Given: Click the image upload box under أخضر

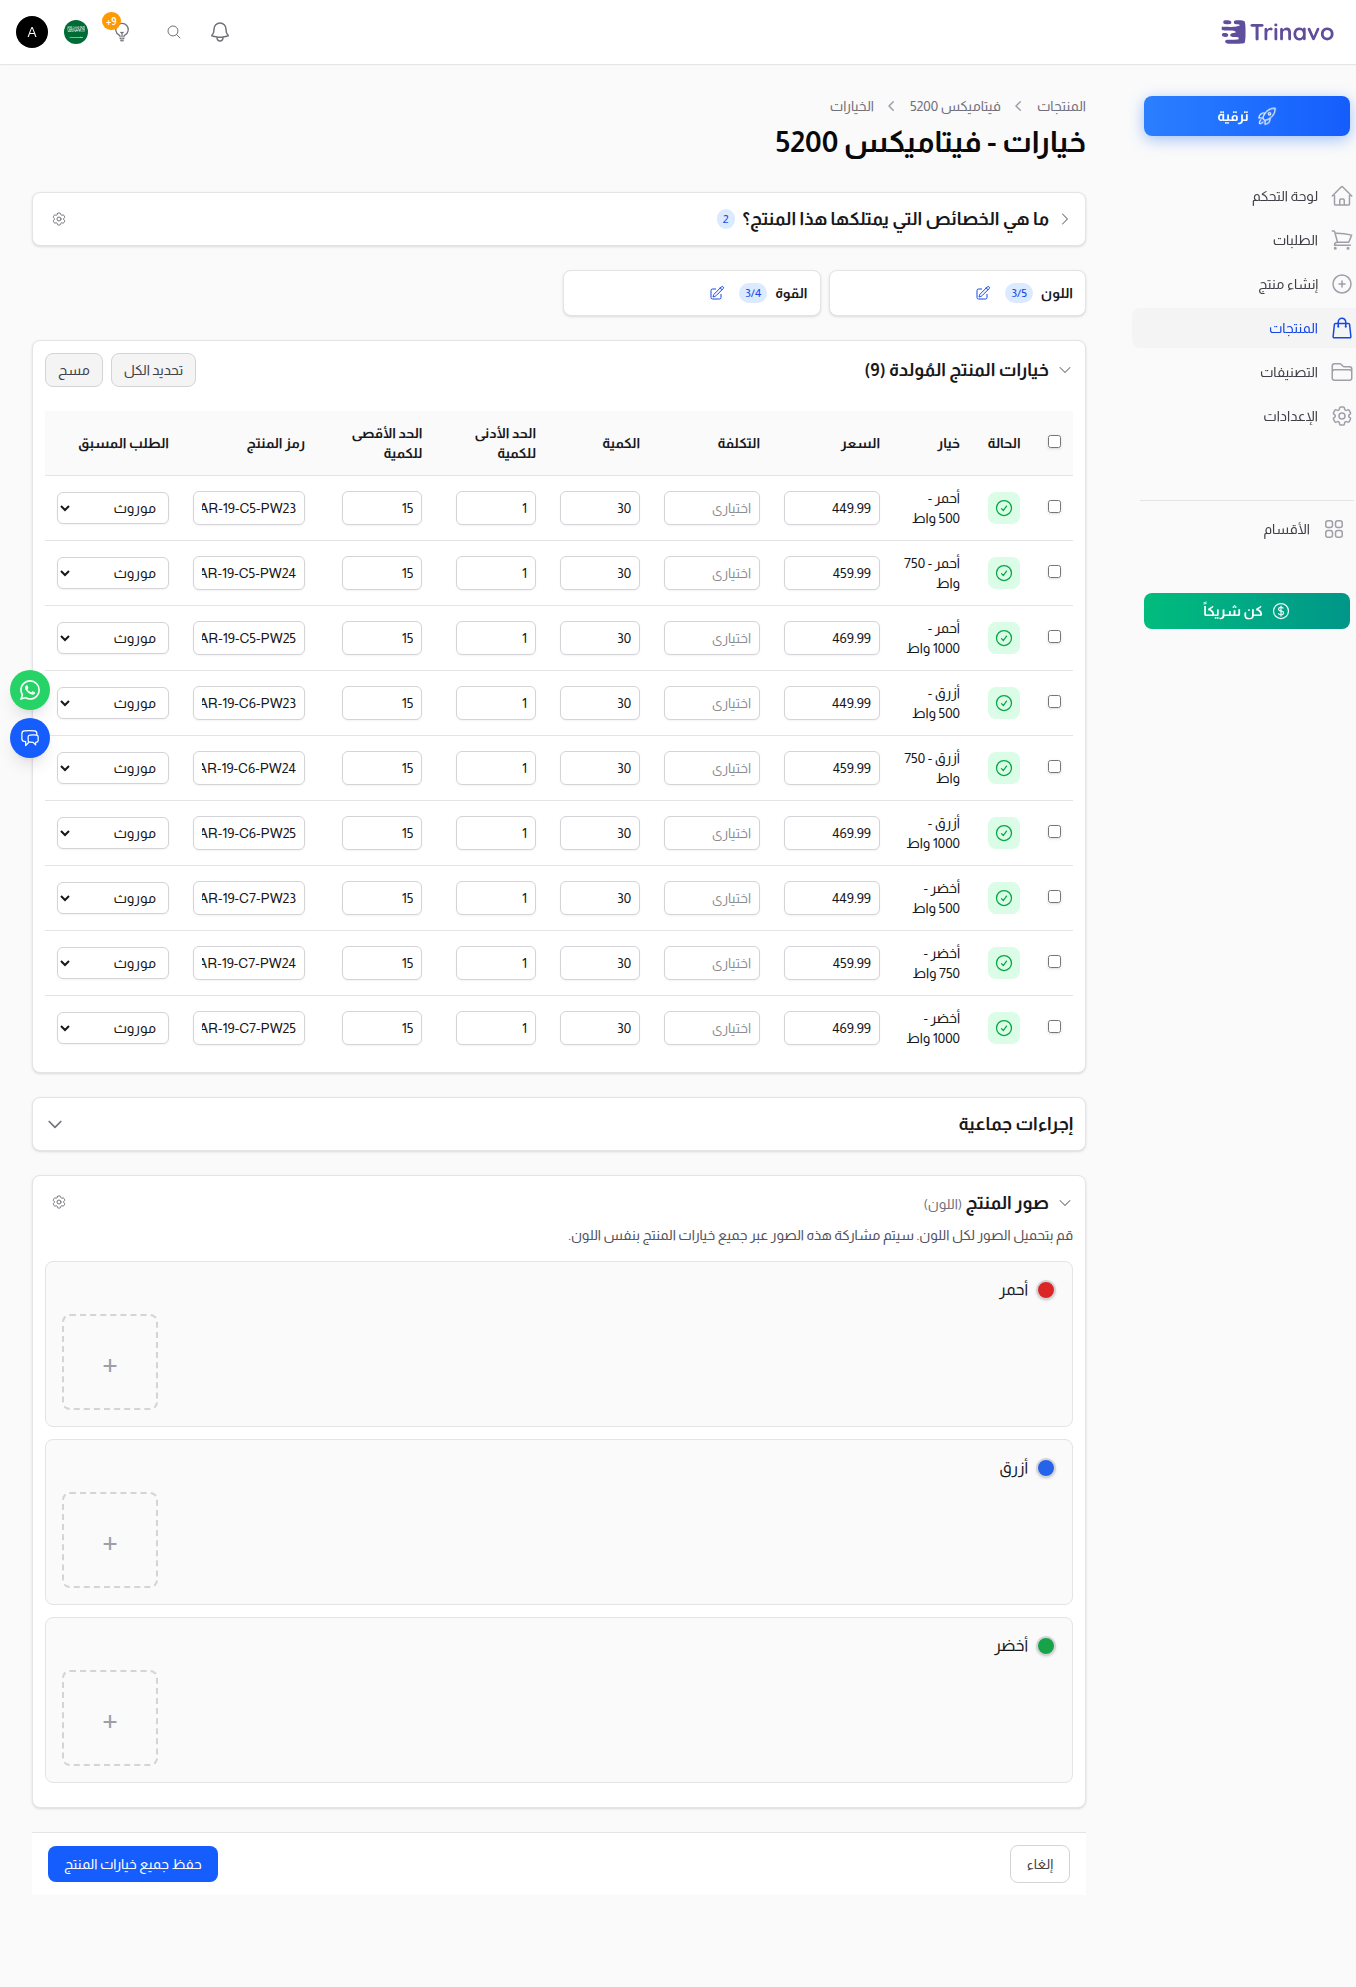Looking at the screenshot, I should point(110,1718).
